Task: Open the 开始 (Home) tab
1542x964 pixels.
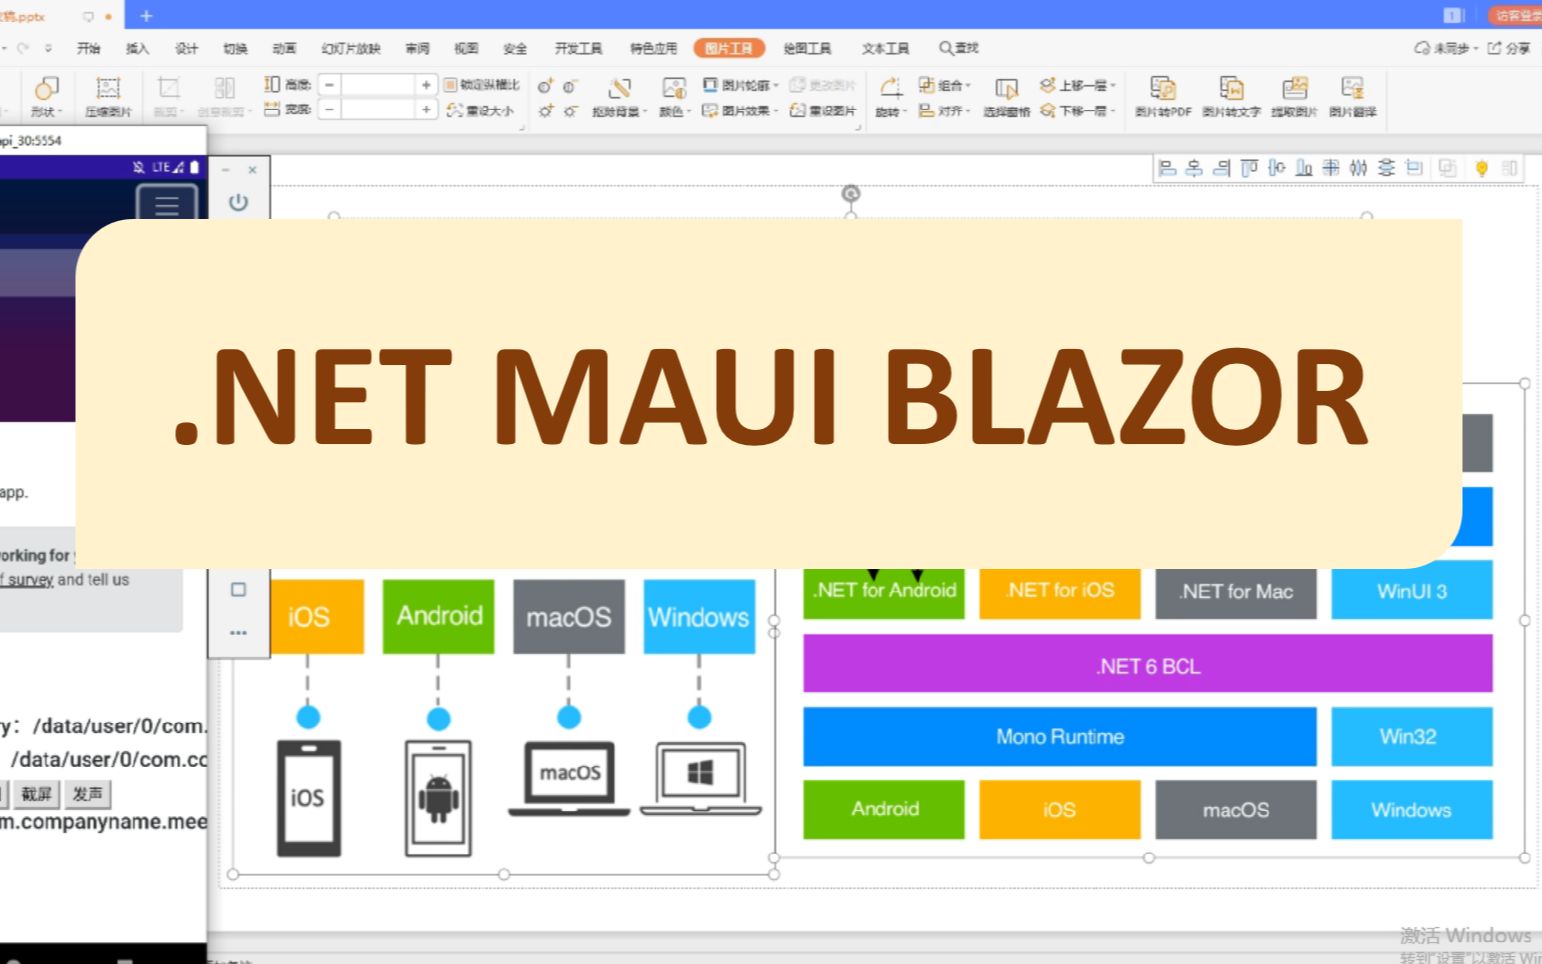Action: point(89,48)
